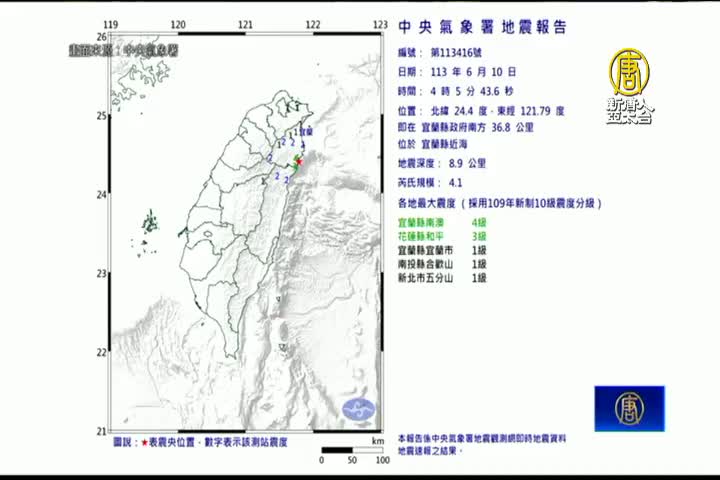Click the km distance scale bar
Image resolution: width=720 pixels, height=480 pixels.
click(x=351, y=452)
